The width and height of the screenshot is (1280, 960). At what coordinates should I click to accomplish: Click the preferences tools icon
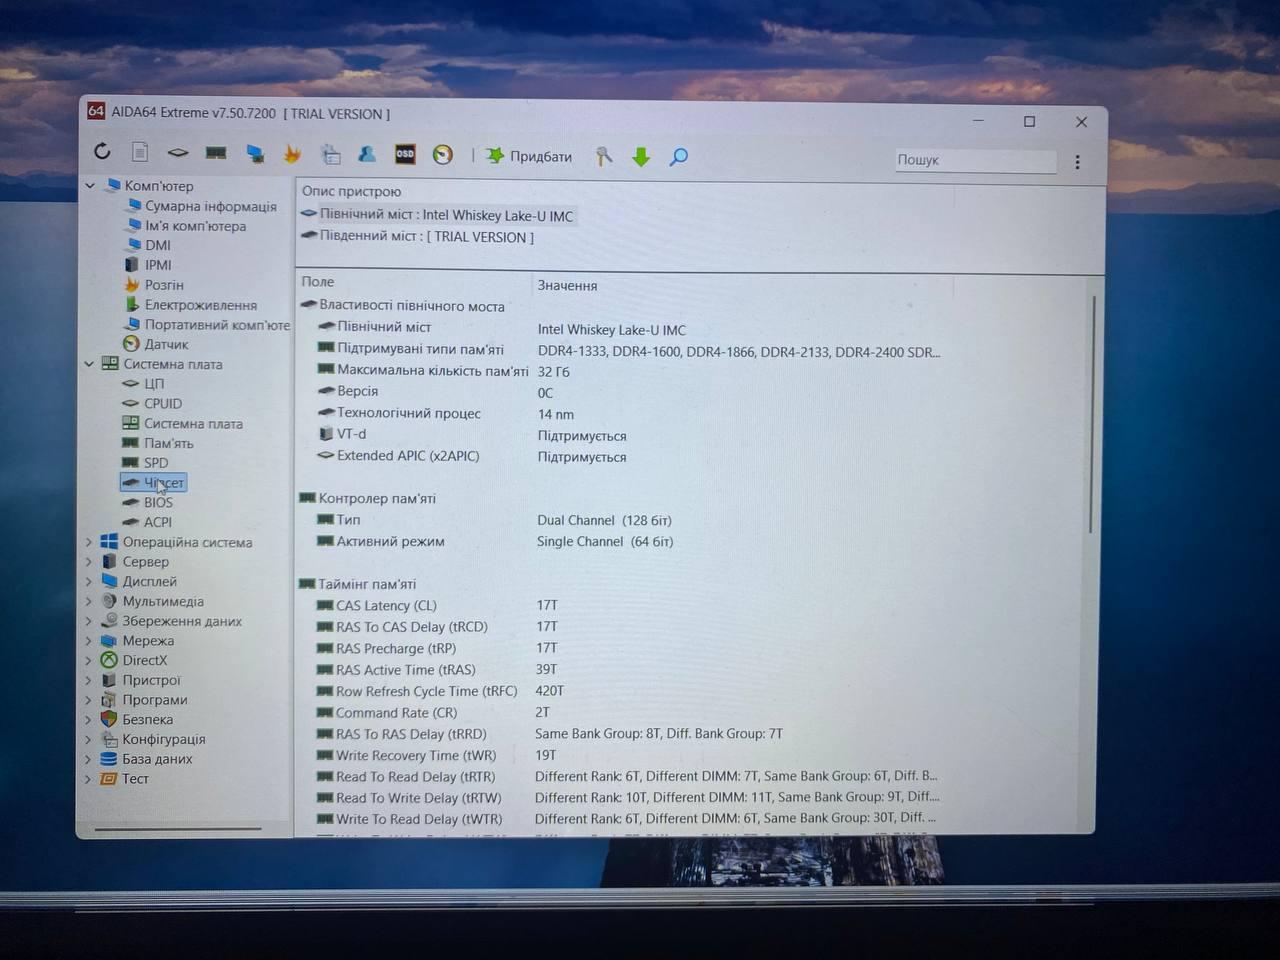pos(604,156)
